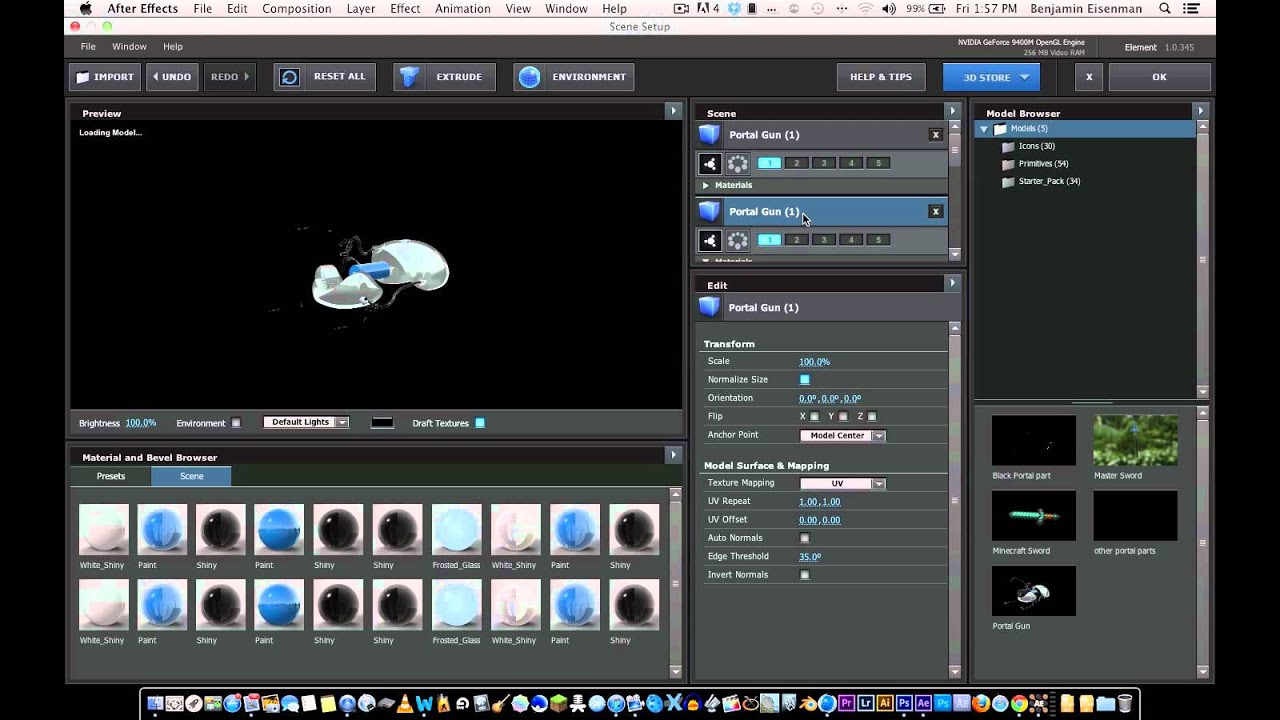Viewport: 1280px width, 720px height.
Task: Open Scene Setup Window menu
Action: [129, 47]
